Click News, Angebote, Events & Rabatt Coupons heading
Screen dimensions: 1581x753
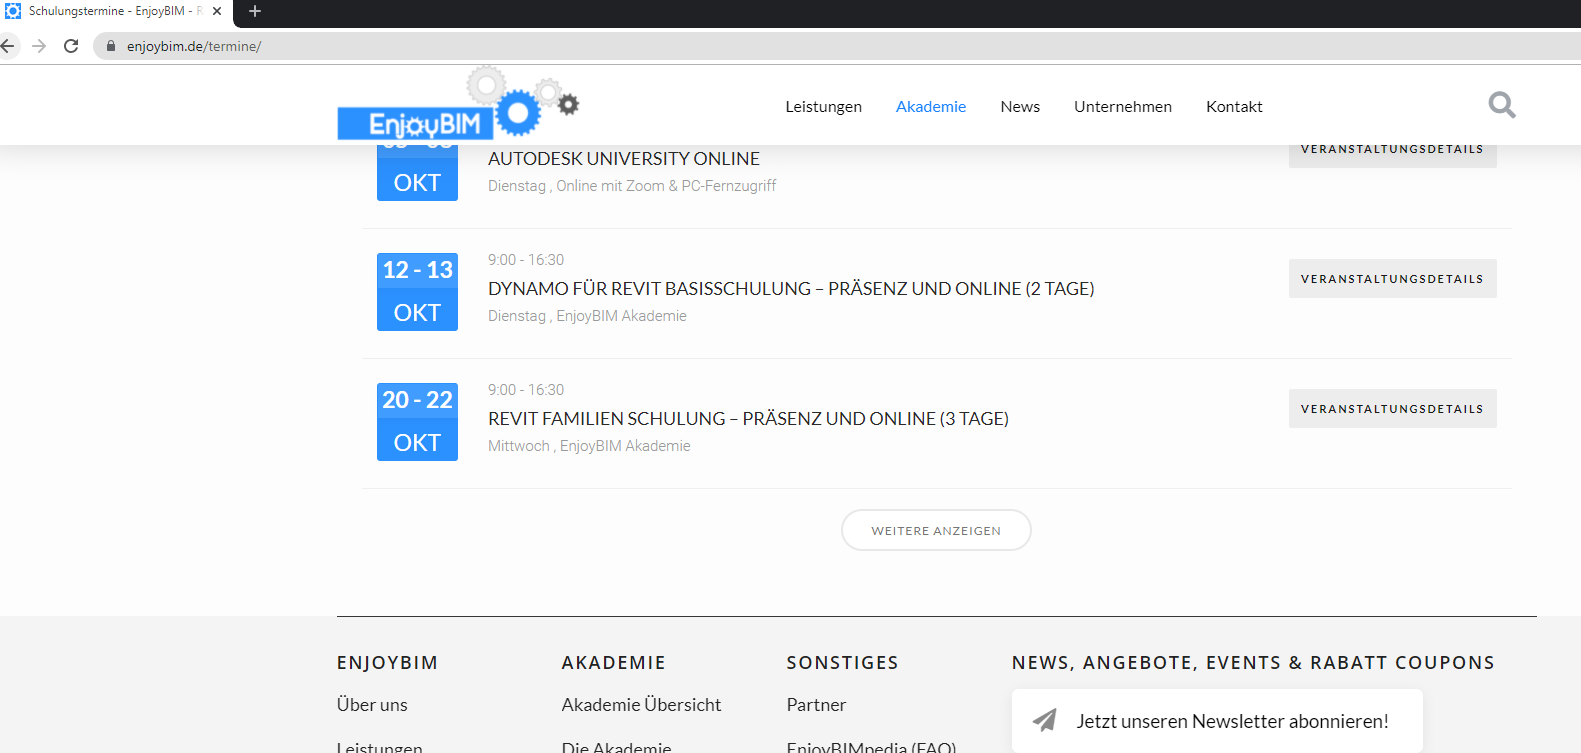1253,663
